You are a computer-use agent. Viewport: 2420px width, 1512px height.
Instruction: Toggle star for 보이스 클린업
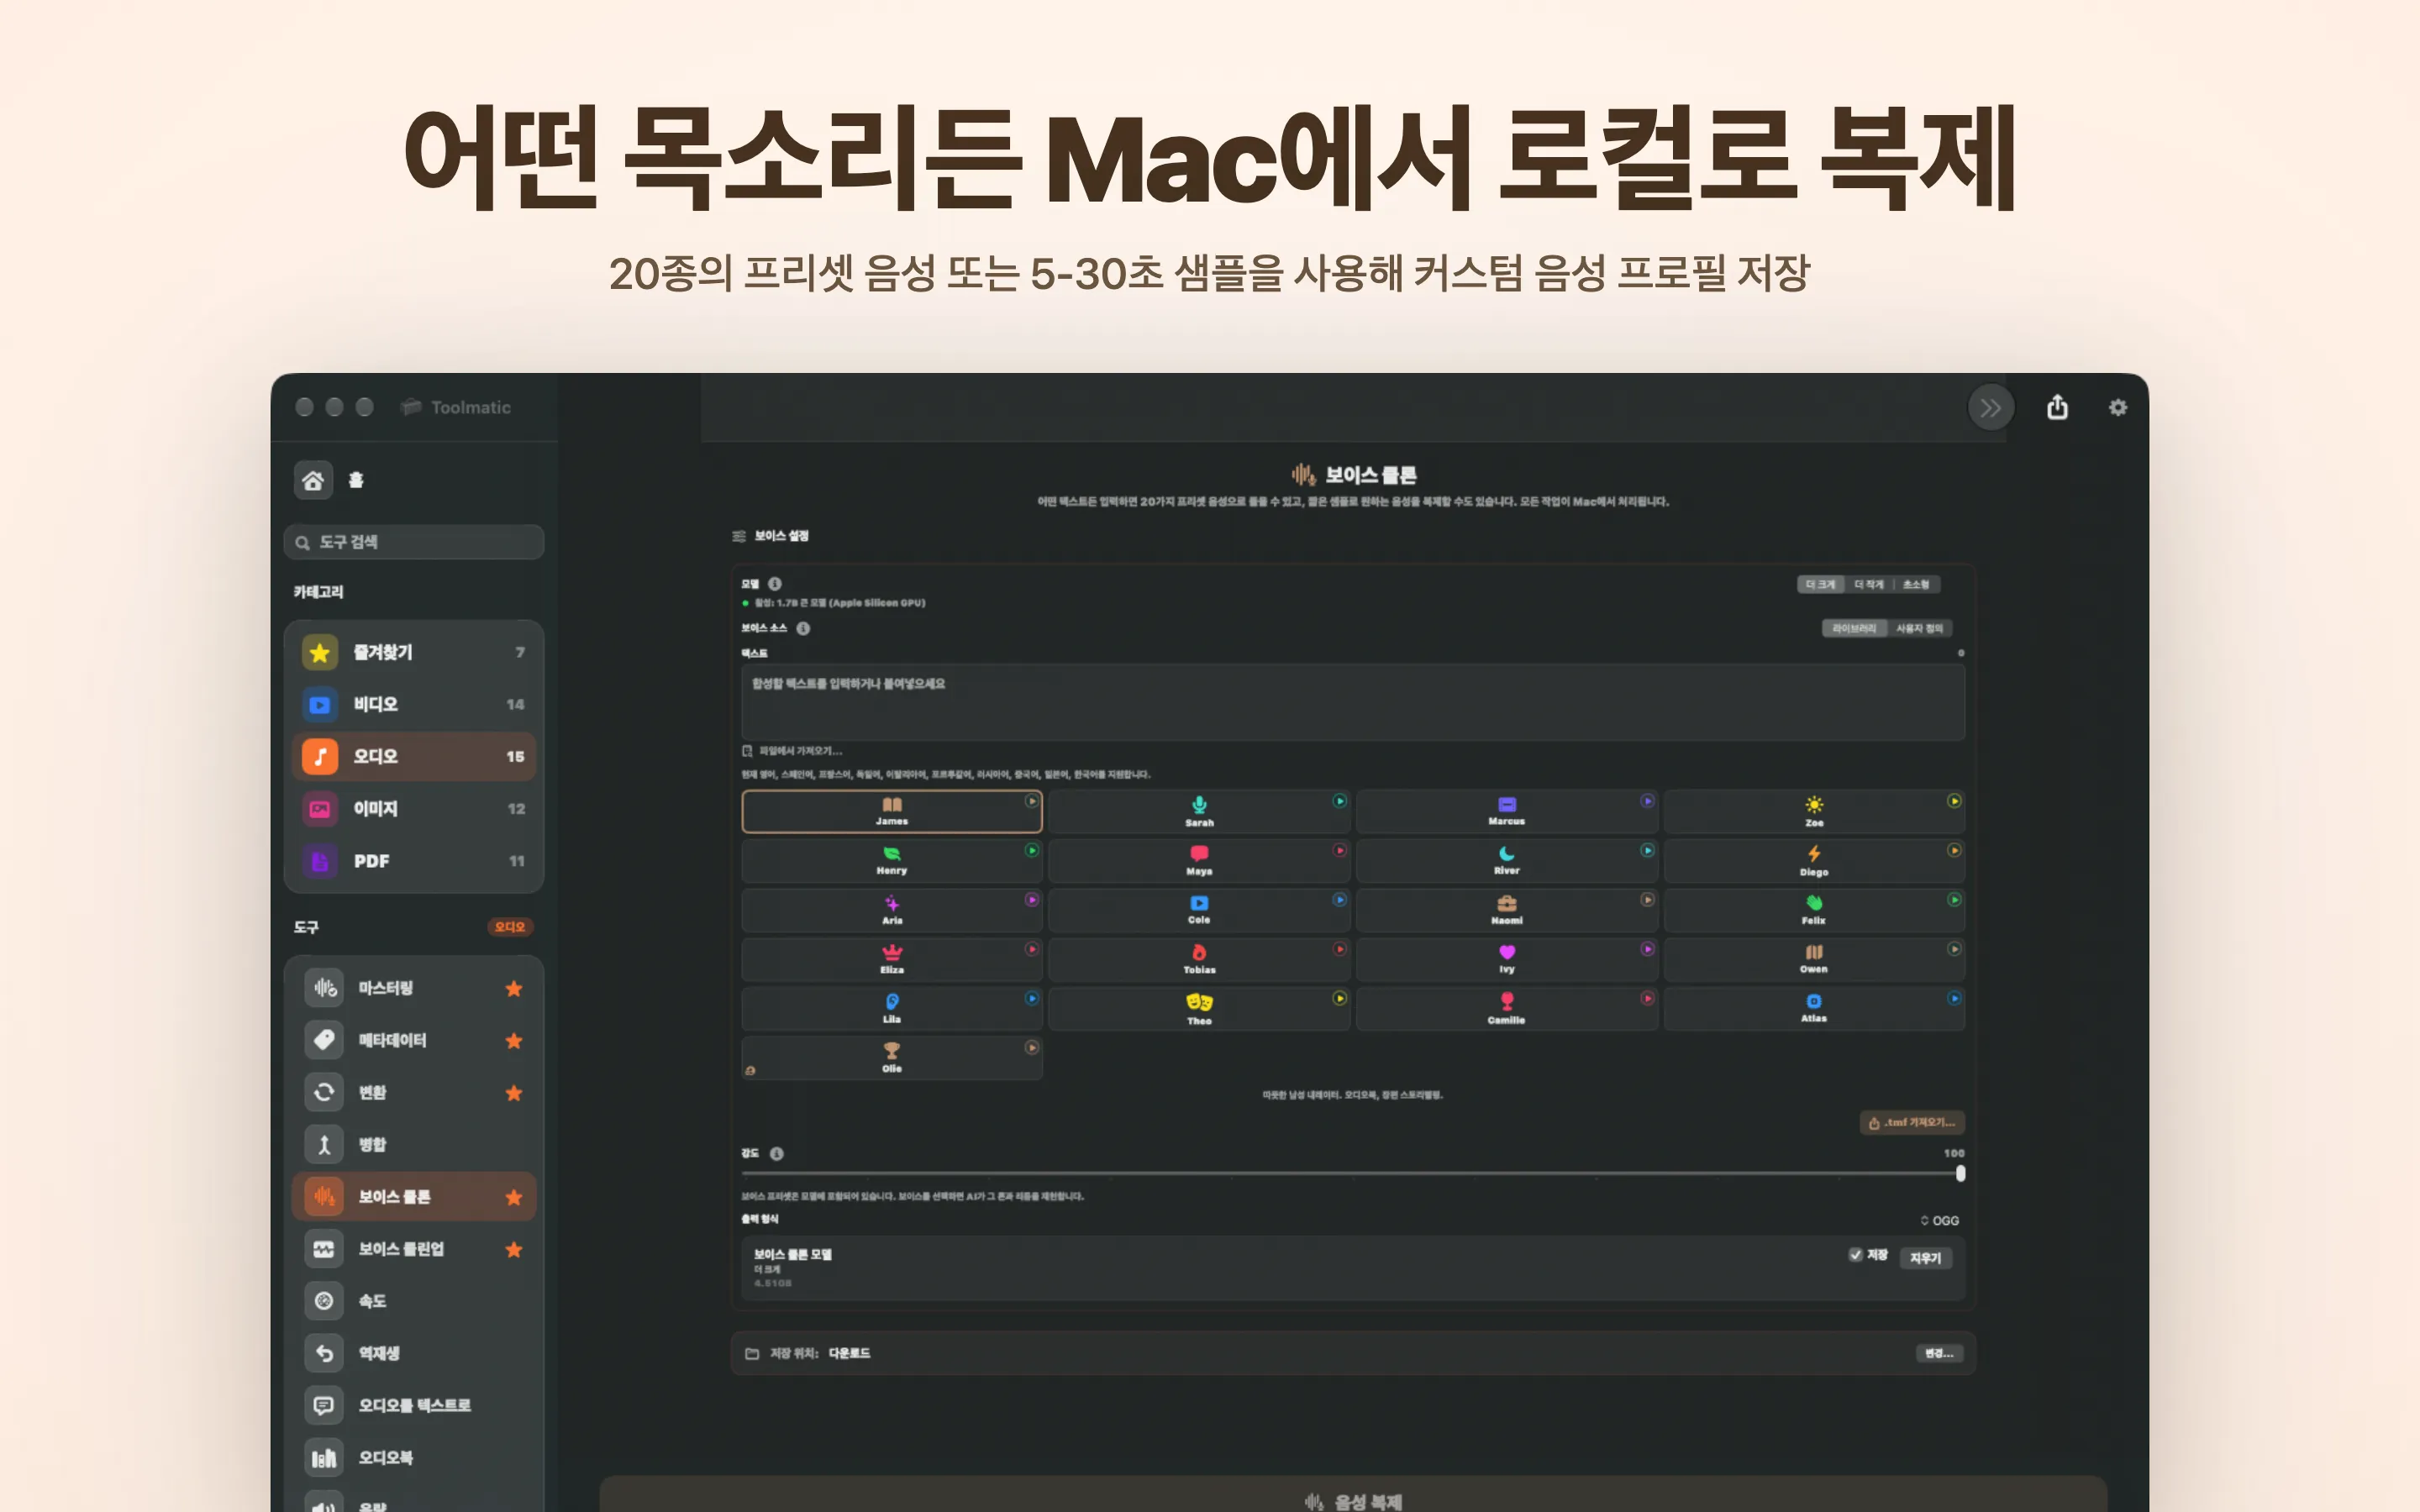[514, 1249]
